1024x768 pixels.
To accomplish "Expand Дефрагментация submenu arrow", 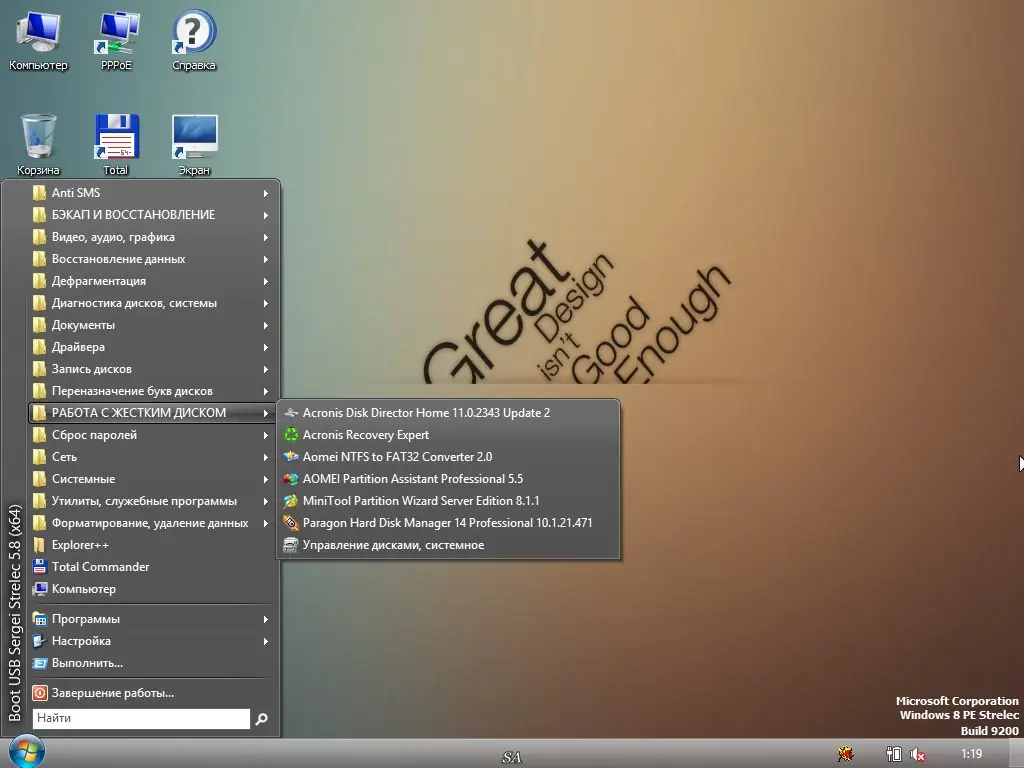I will [x=266, y=281].
